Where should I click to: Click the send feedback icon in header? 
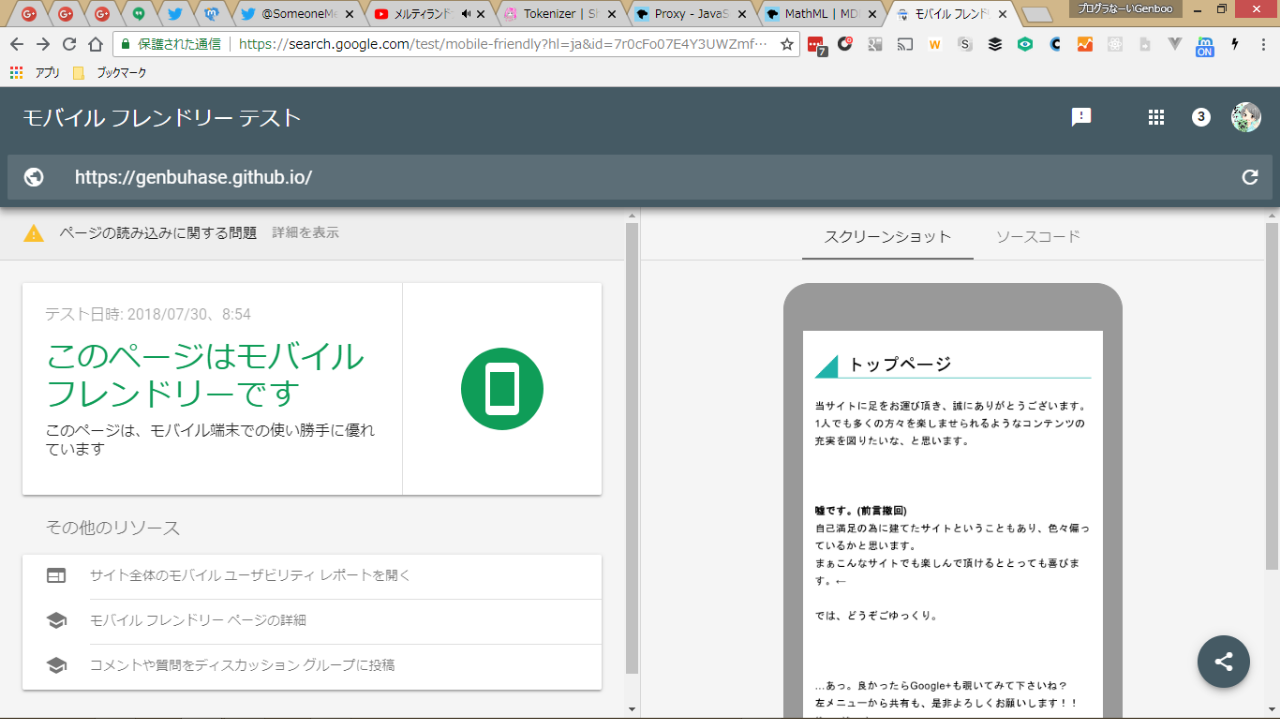tap(1081, 117)
